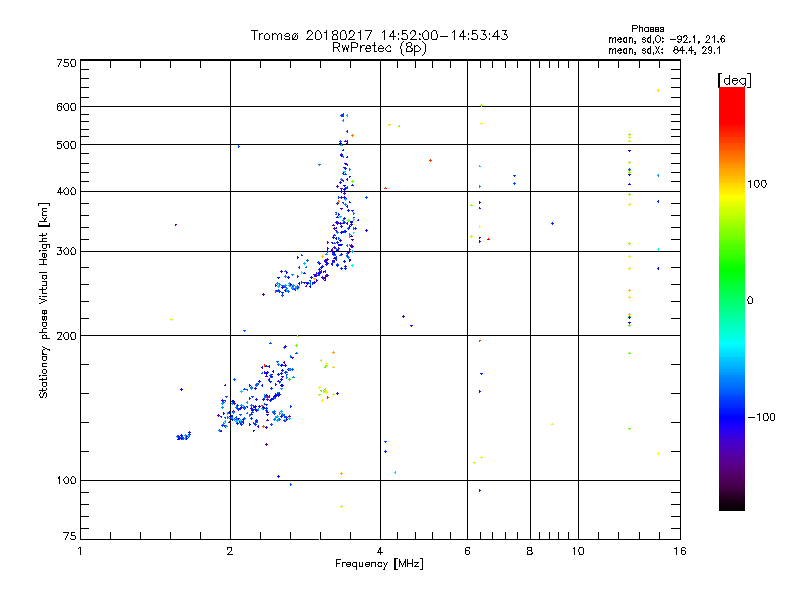The image size is (800, 600).
Task: Click the colorbar label '0'
Action: click(750, 301)
